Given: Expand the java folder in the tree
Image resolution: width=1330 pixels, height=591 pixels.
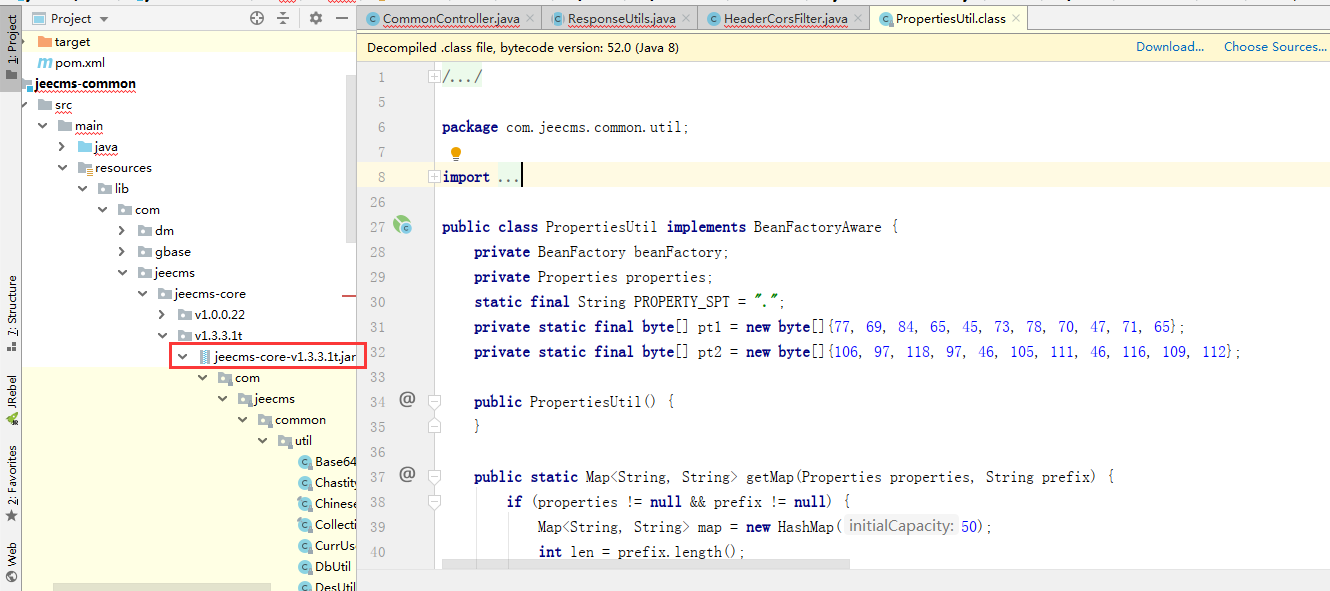Looking at the screenshot, I should [62, 147].
